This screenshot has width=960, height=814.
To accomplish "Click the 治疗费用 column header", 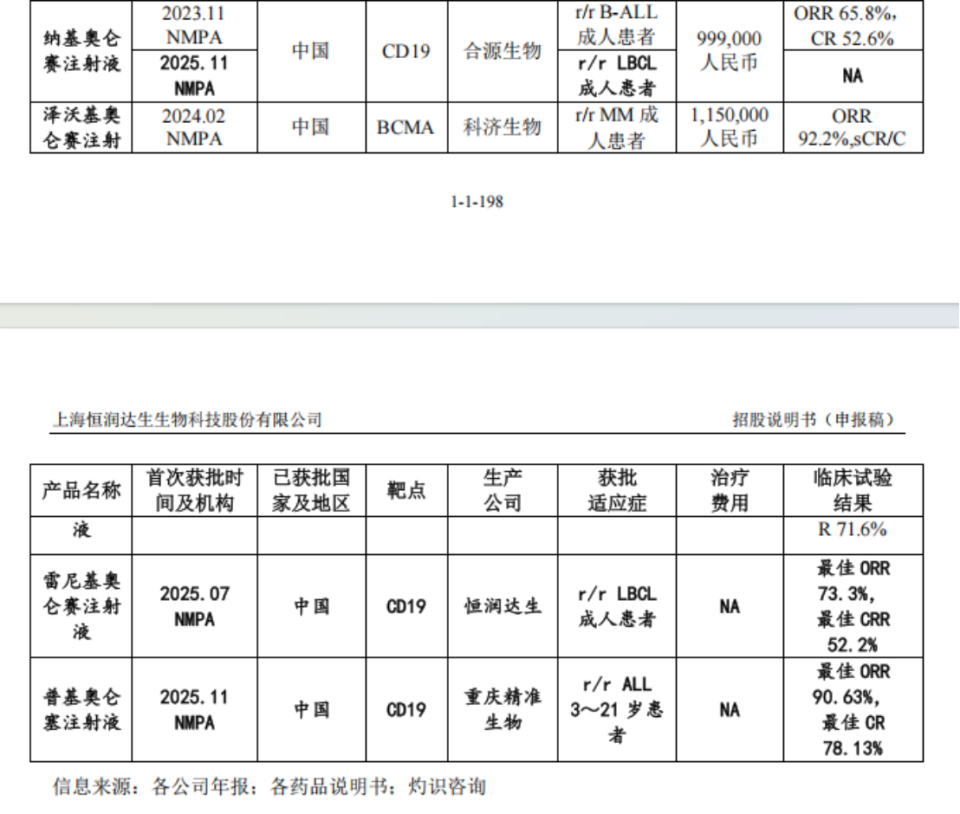I will tap(729, 490).
